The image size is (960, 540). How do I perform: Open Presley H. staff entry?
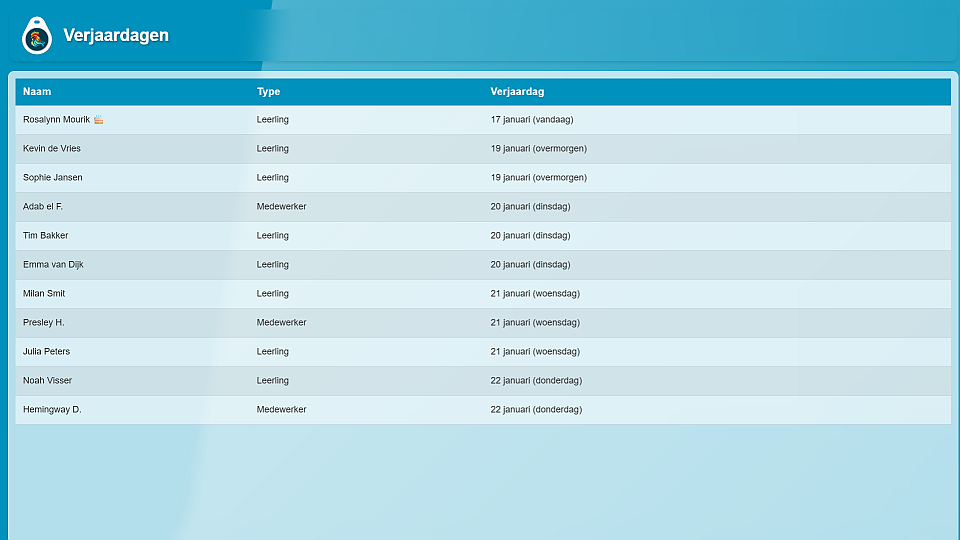(44, 323)
